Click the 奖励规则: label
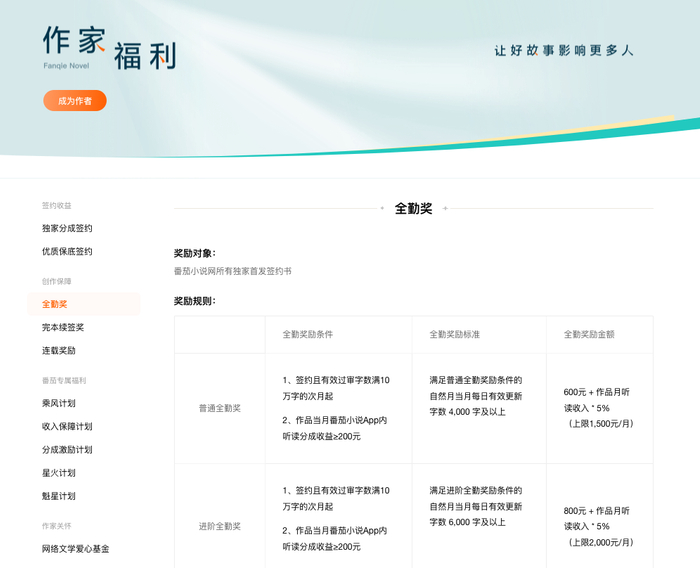Screen dimensions: 700x568 coord(195,301)
